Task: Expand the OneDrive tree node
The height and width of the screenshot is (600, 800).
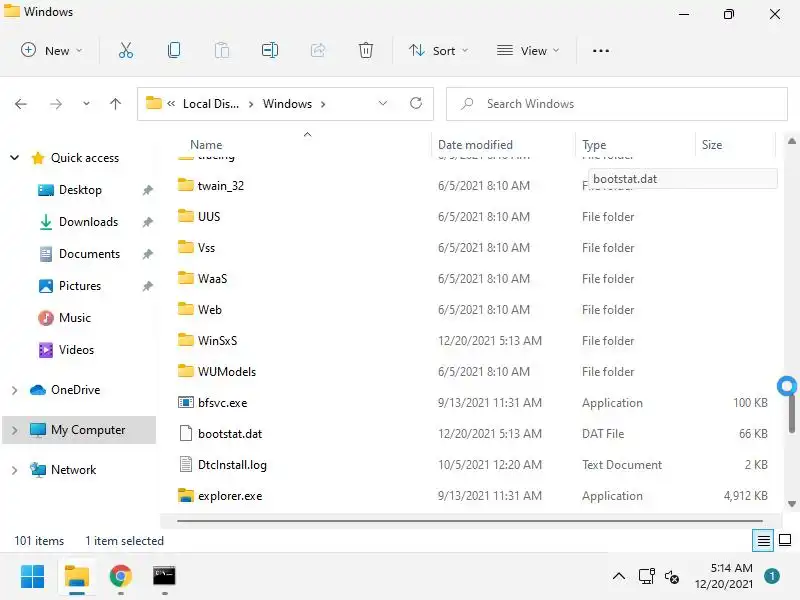Action: (15, 390)
